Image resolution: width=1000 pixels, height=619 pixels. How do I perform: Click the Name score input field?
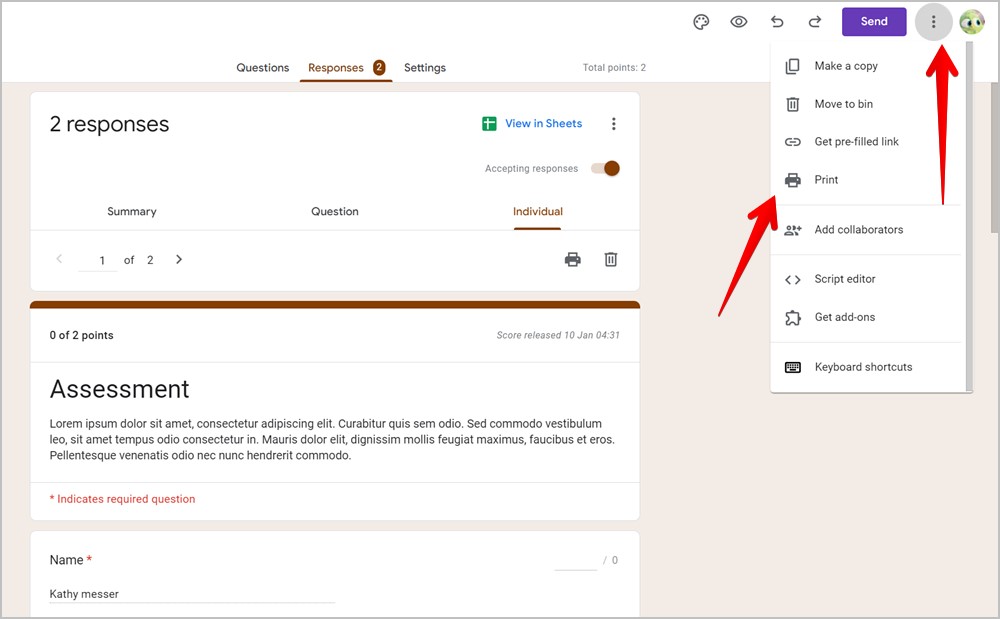[x=575, y=561]
